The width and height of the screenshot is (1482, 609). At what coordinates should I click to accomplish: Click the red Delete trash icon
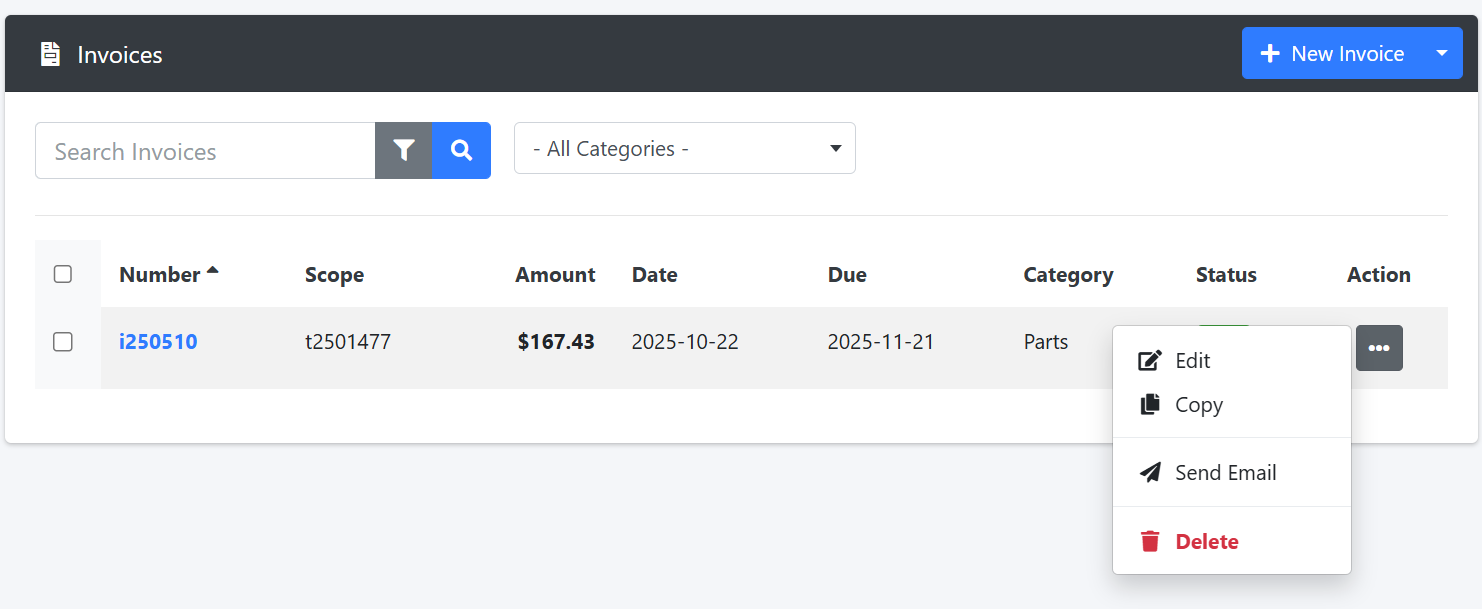pos(1150,542)
